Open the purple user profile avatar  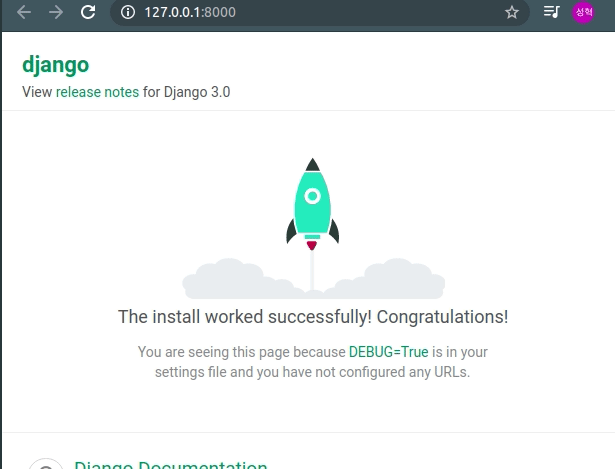point(583,12)
